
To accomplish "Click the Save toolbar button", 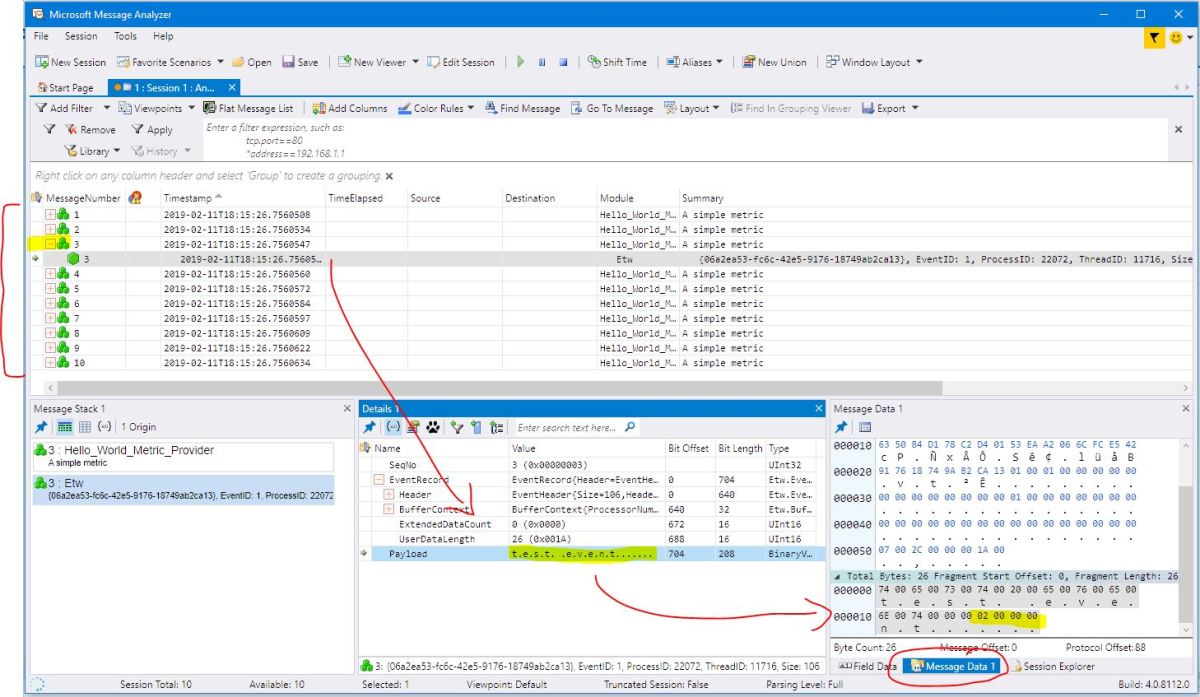I will tap(297, 62).
